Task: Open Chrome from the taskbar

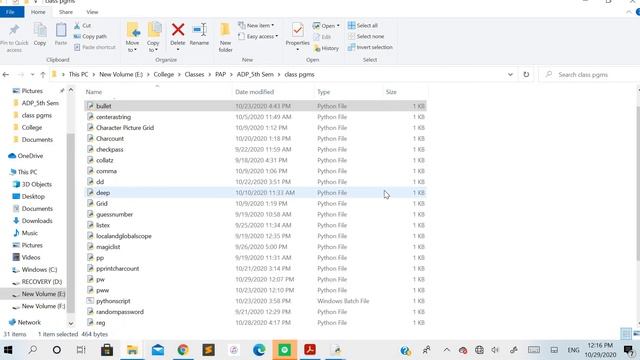Action: (x=183, y=350)
